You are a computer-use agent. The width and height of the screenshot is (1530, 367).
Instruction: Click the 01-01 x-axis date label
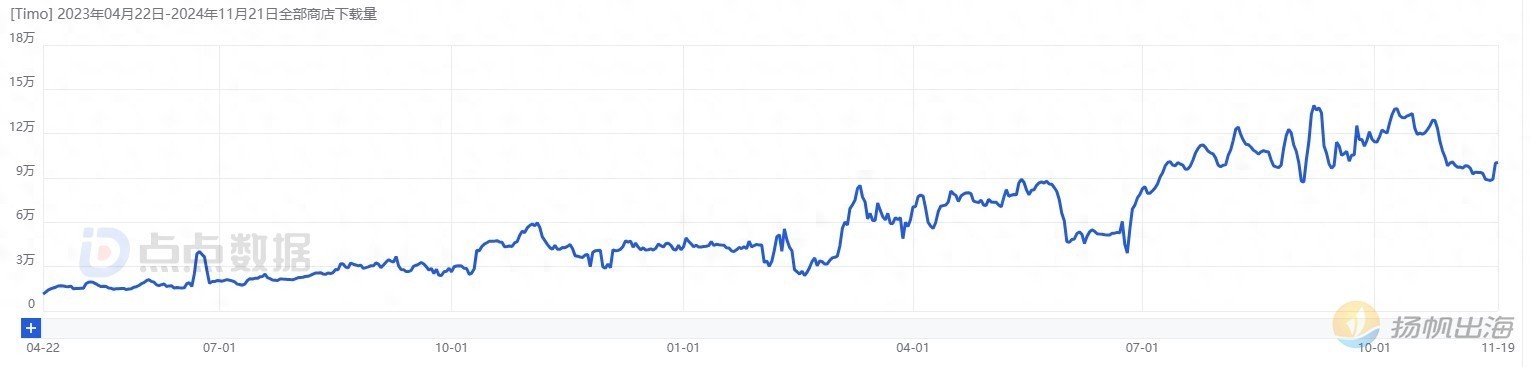pyautogui.click(x=682, y=348)
